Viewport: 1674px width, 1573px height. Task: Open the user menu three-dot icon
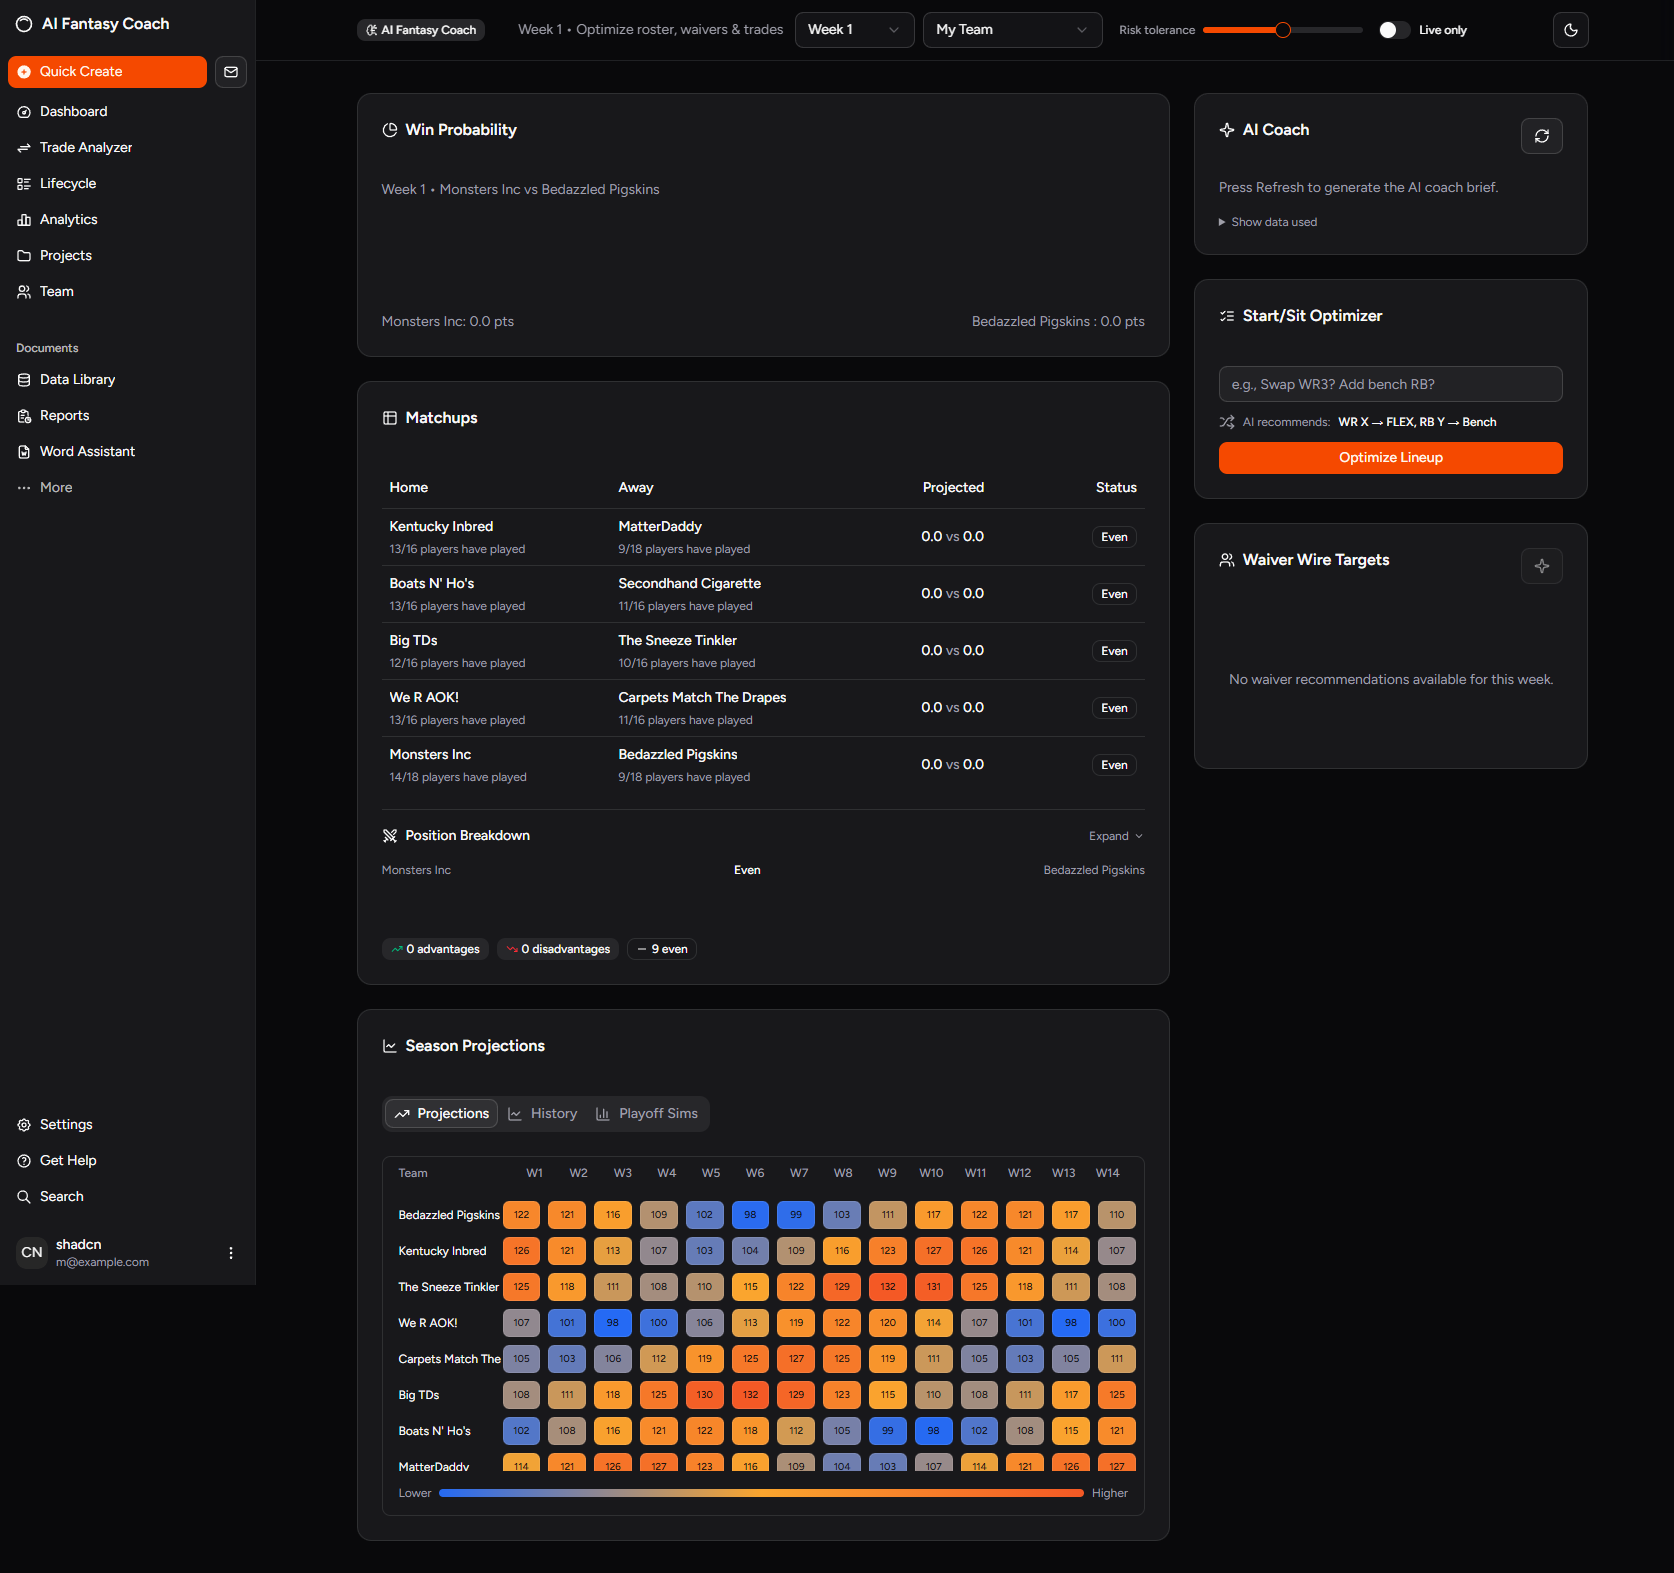pyautogui.click(x=231, y=1253)
